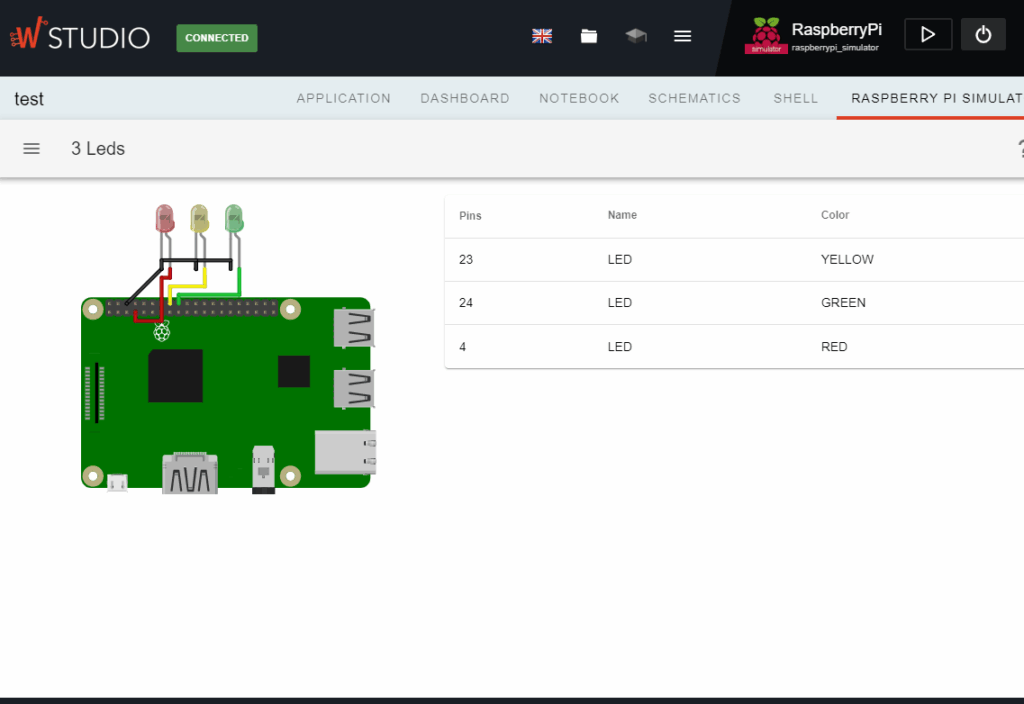
Task: Open the top bar hamburger menu
Action: [682, 35]
